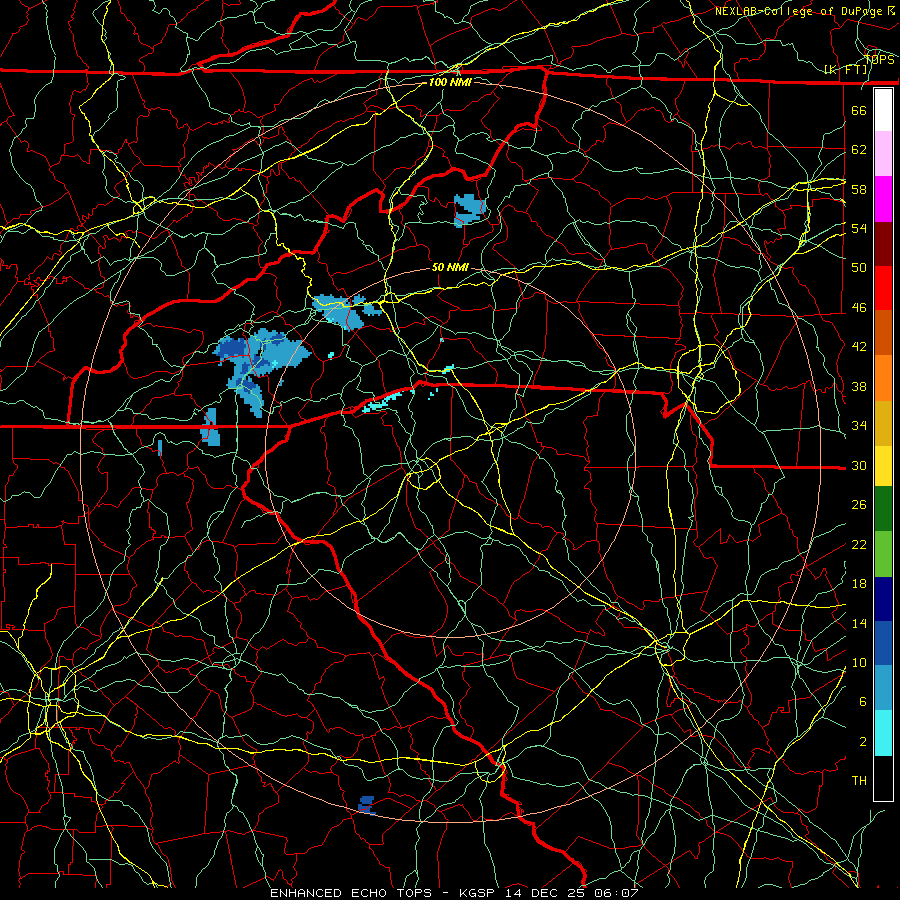Select the light blue swatch on the scale
This screenshot has height=900, width=900.
(x=883, y=688)
